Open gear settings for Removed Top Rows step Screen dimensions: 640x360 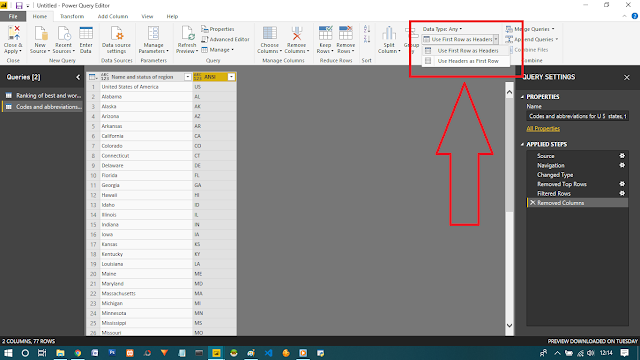point(622,184)
